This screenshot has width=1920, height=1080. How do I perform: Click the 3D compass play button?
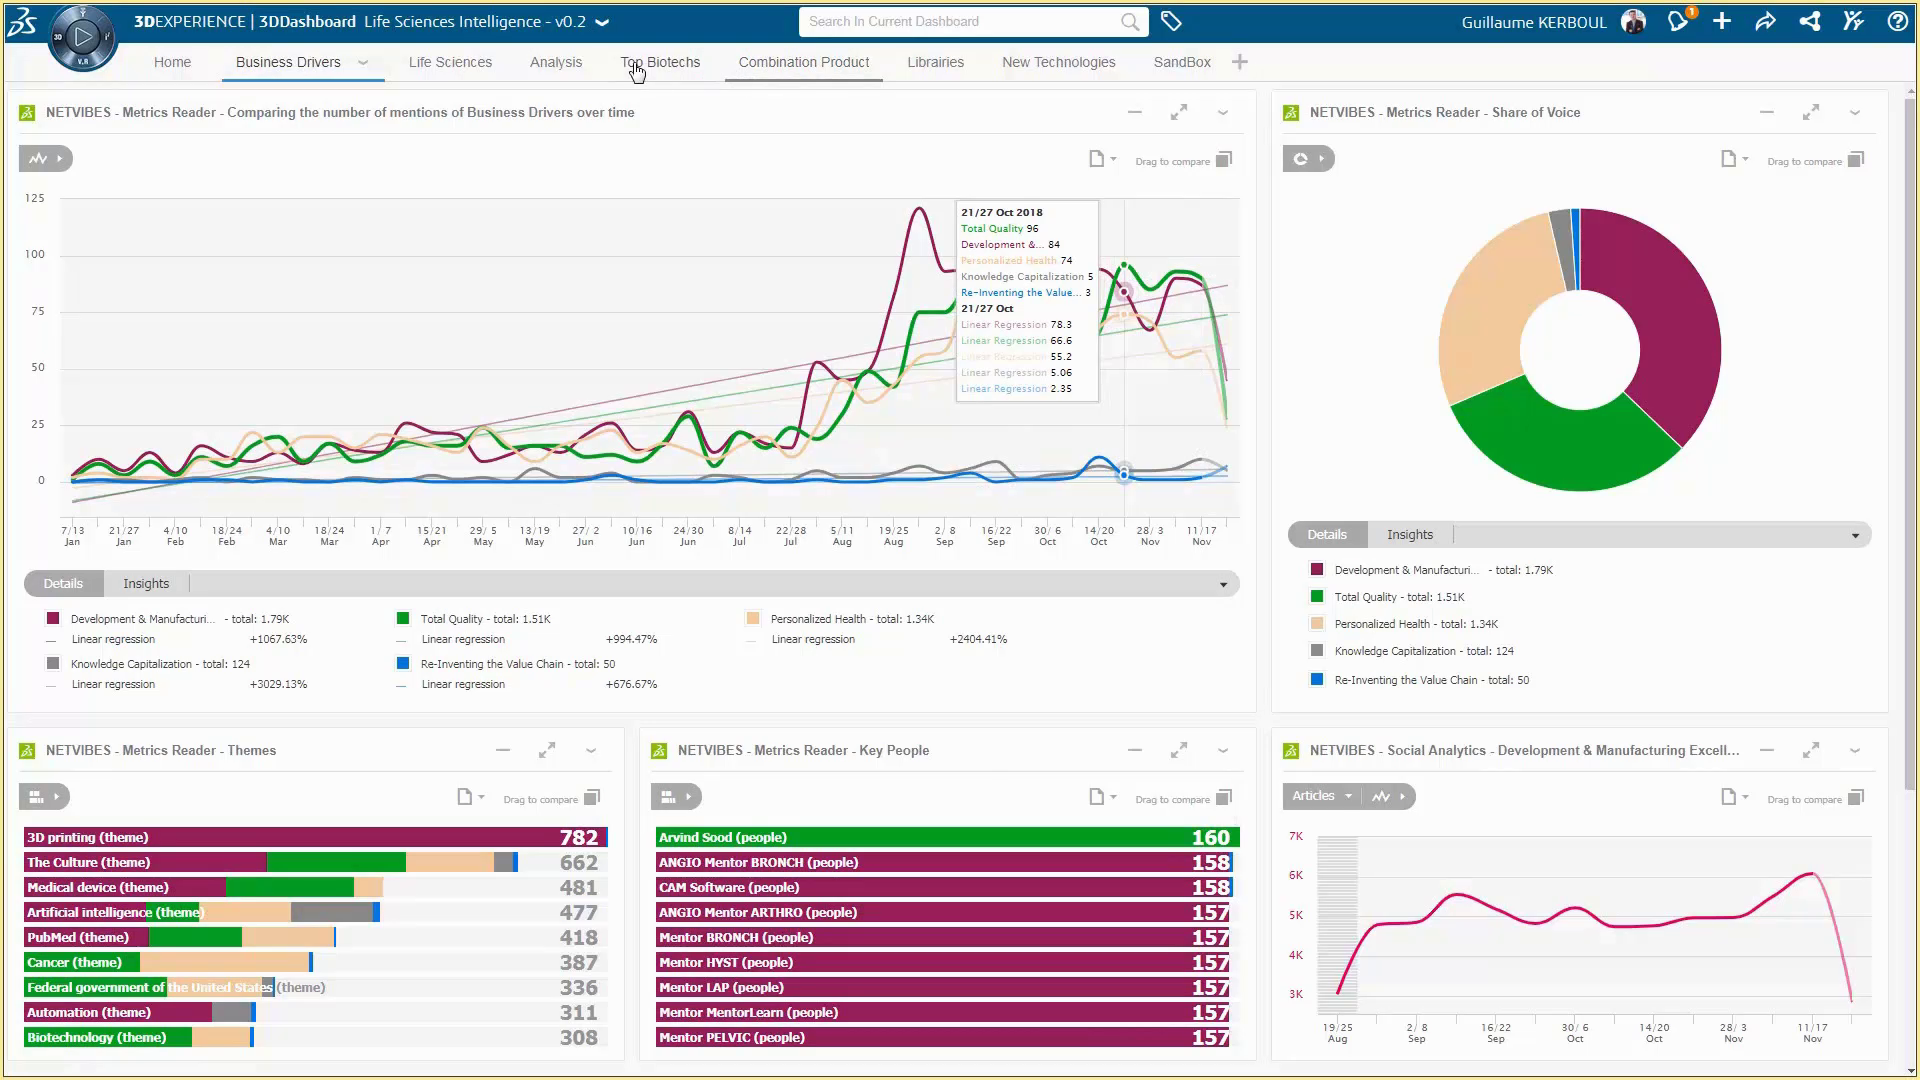pyautogui.click(x=83, y=37)
